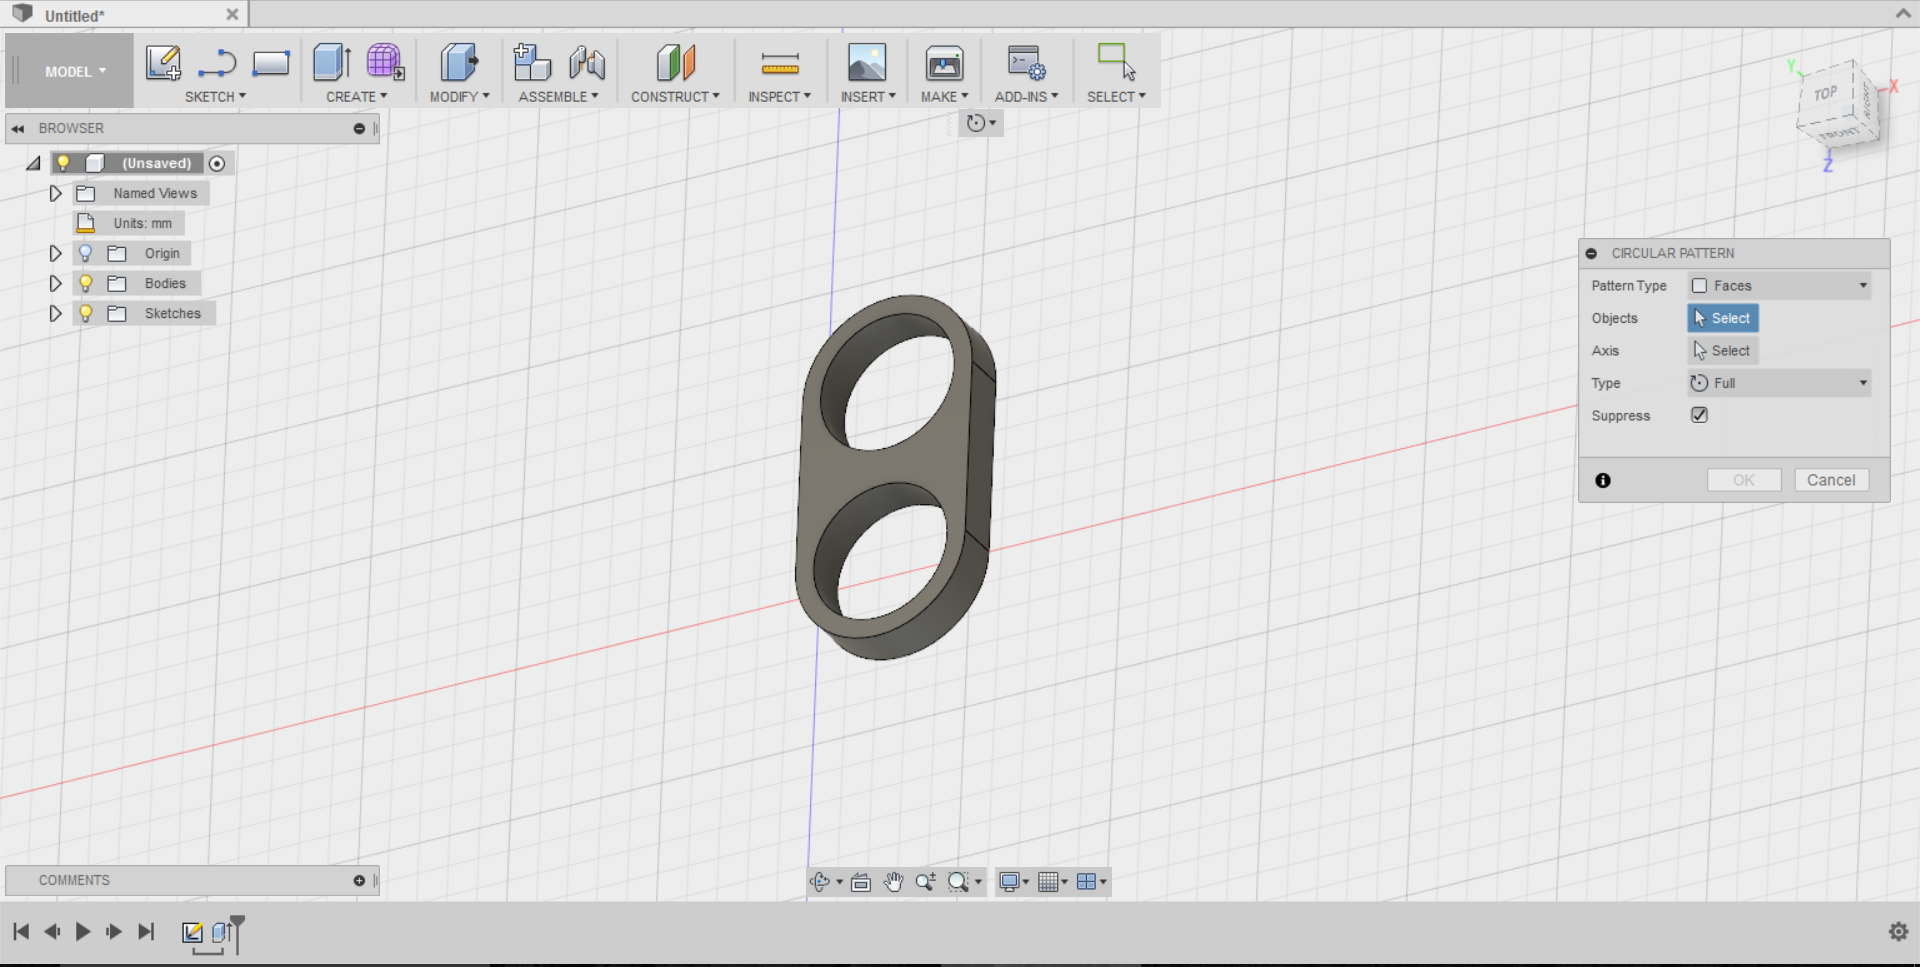Image resolution: width=1920 pixels, height=967 pixels.
Task: Click the Look At icon
Action: click(x=861, y=882)
